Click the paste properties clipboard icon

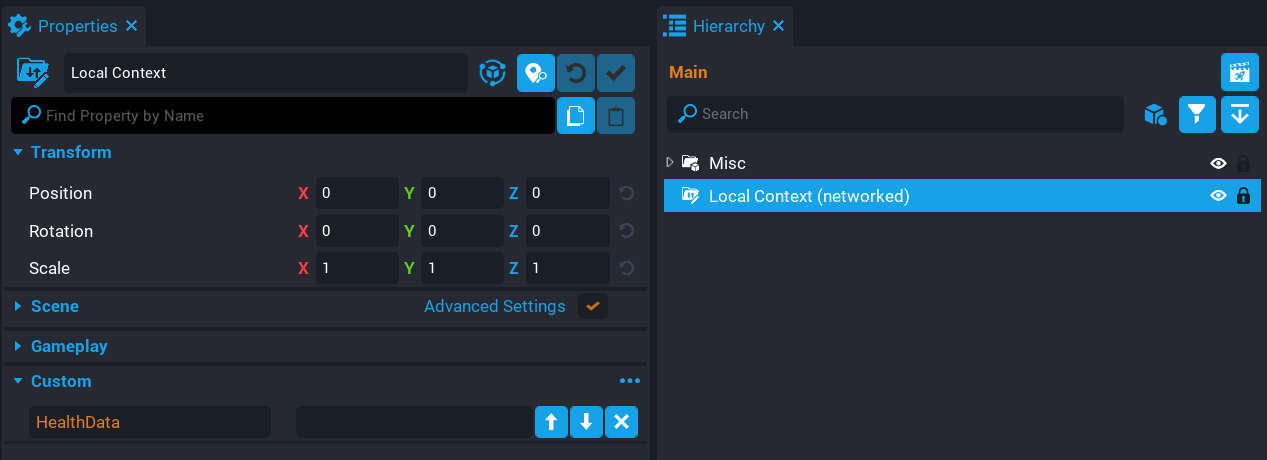(x=616, y=116)
